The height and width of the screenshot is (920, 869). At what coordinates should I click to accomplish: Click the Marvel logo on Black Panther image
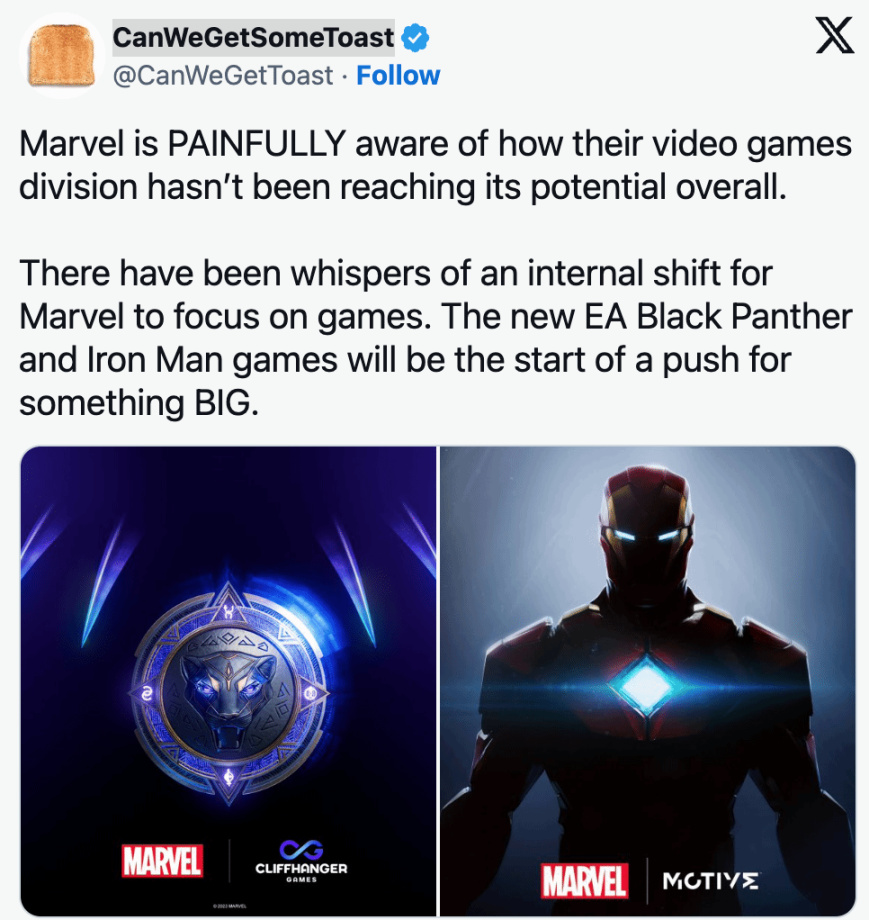click(162, 861)
